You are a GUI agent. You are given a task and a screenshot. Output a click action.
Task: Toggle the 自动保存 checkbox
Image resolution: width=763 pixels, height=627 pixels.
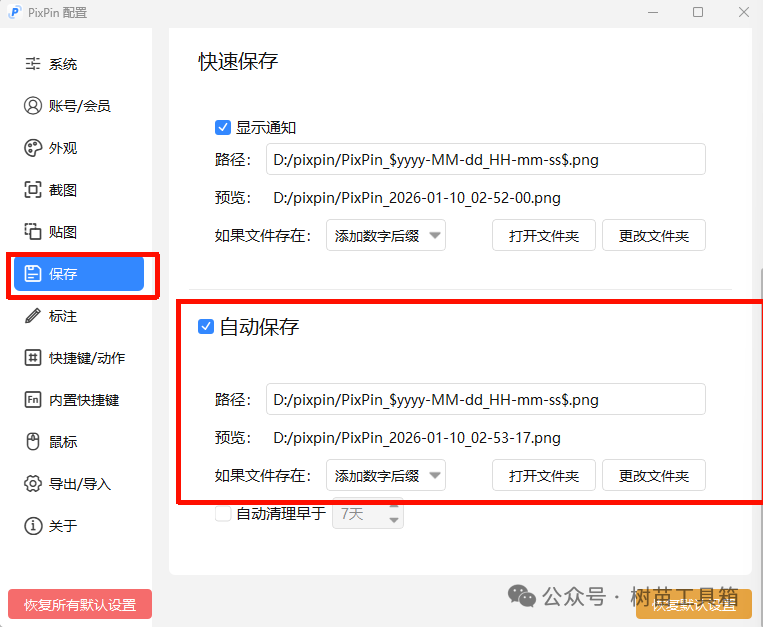[206, 326]
